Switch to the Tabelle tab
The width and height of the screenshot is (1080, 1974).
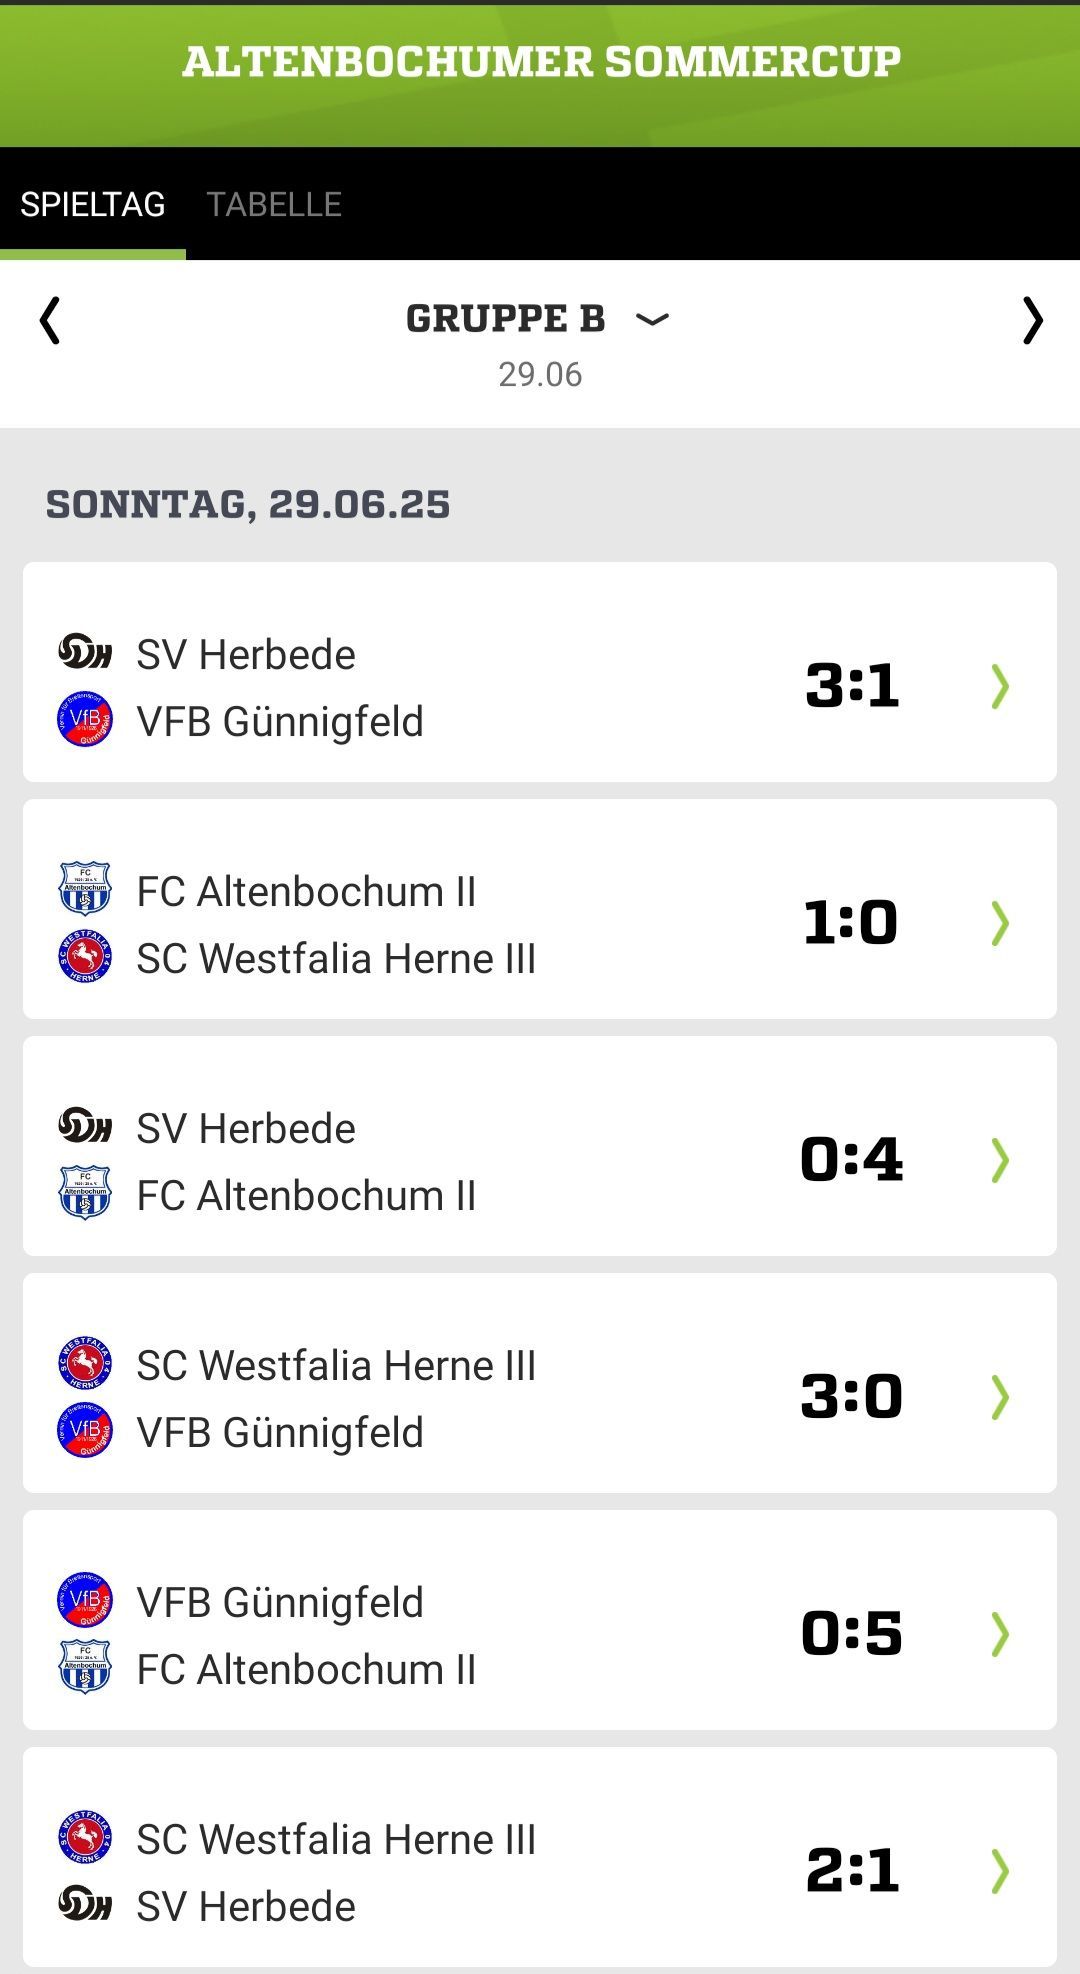click(274, 204)
